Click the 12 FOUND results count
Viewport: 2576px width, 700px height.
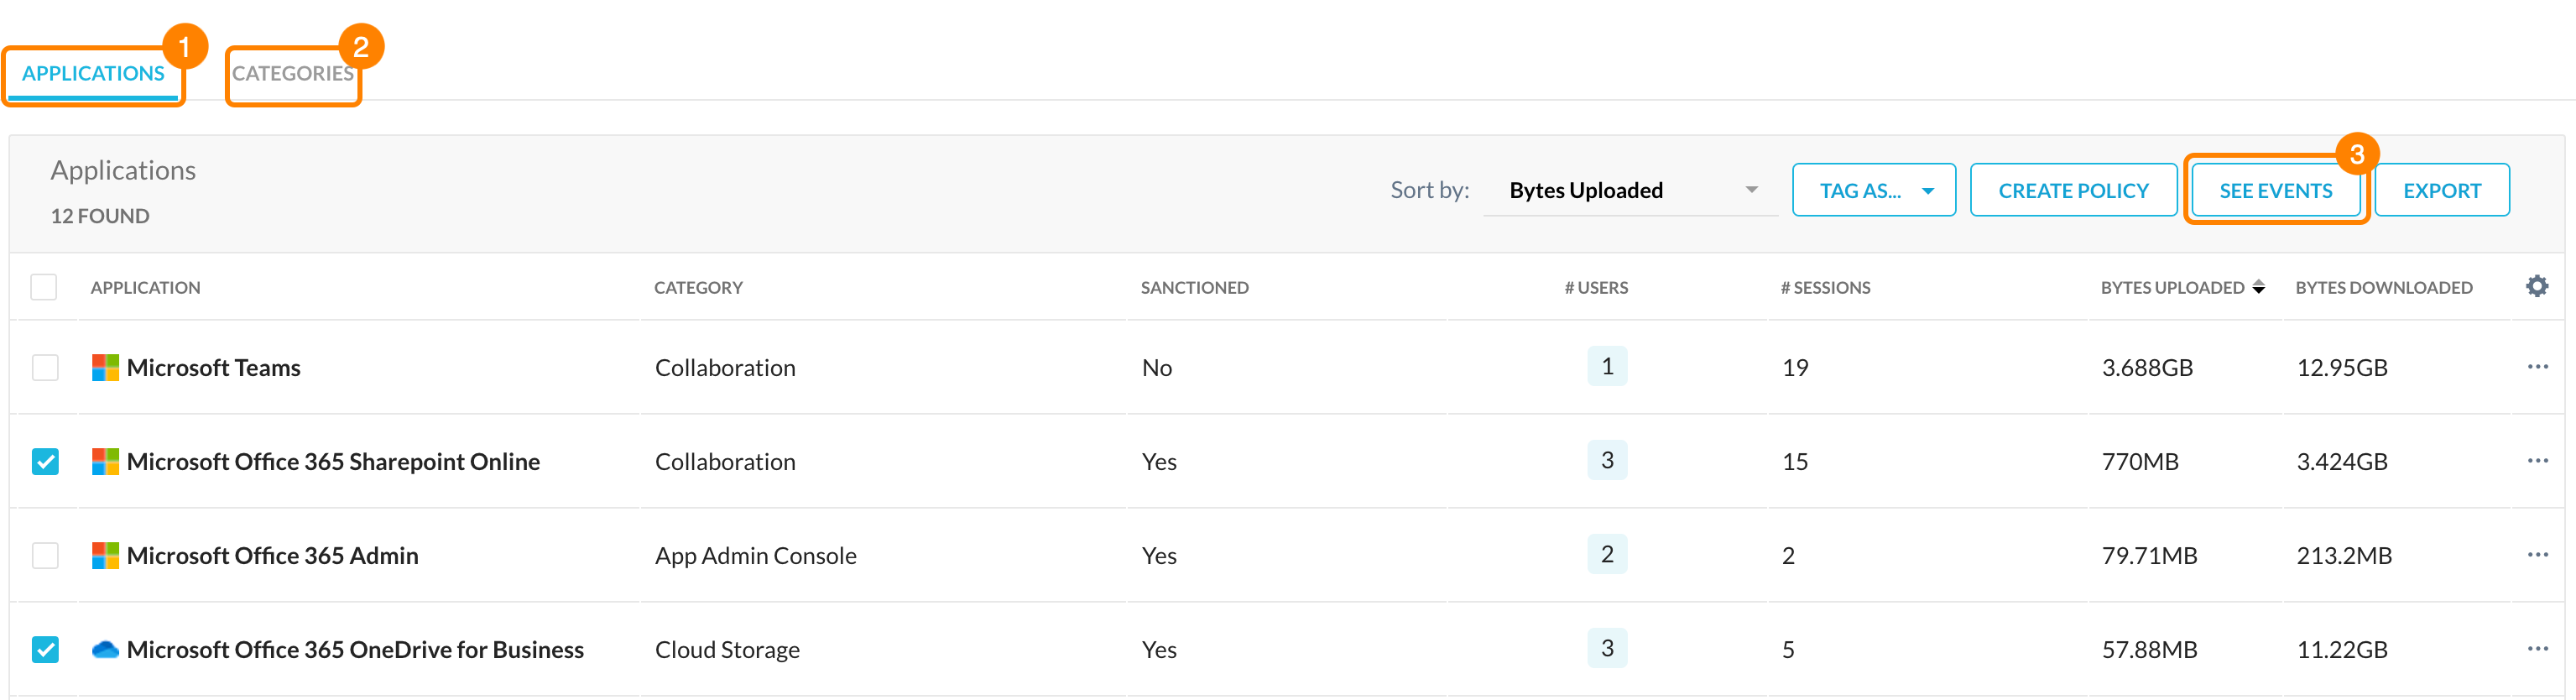(100, 216)
